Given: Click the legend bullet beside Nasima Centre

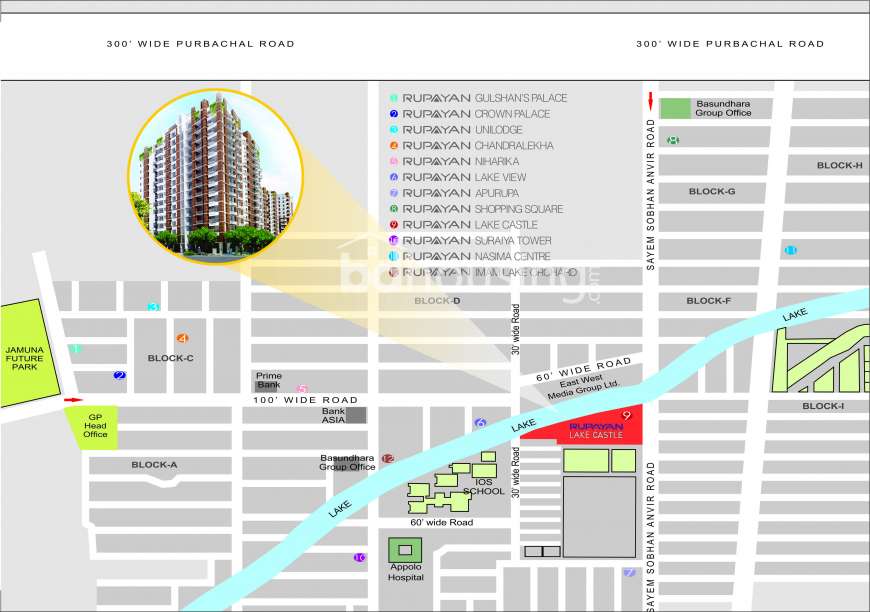Looking at the screenshot, I should click(393, 256).
